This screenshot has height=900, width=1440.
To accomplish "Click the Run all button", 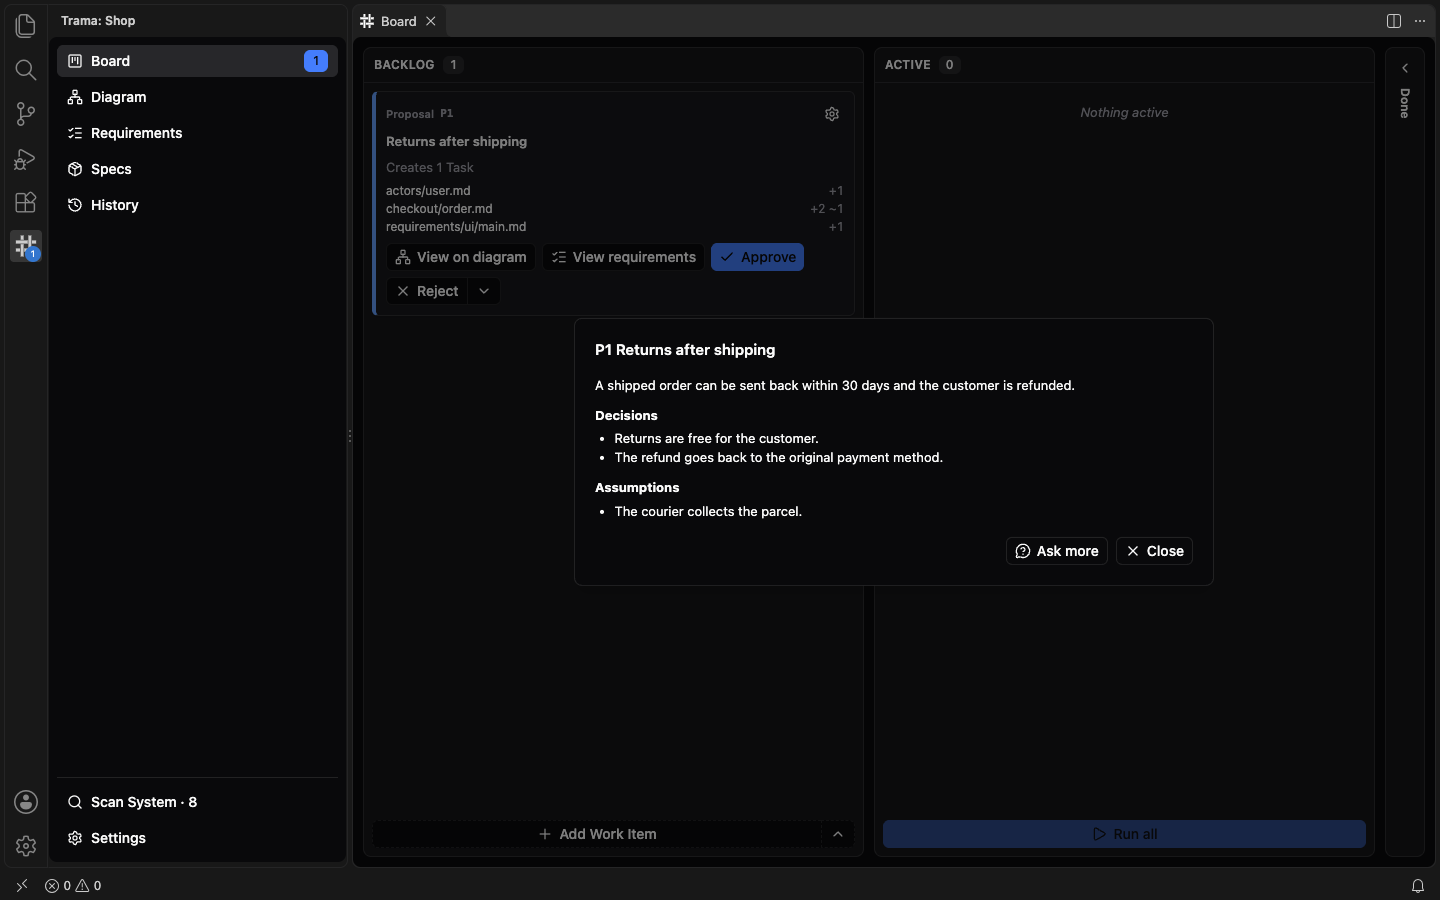I will coord(1124,834).
